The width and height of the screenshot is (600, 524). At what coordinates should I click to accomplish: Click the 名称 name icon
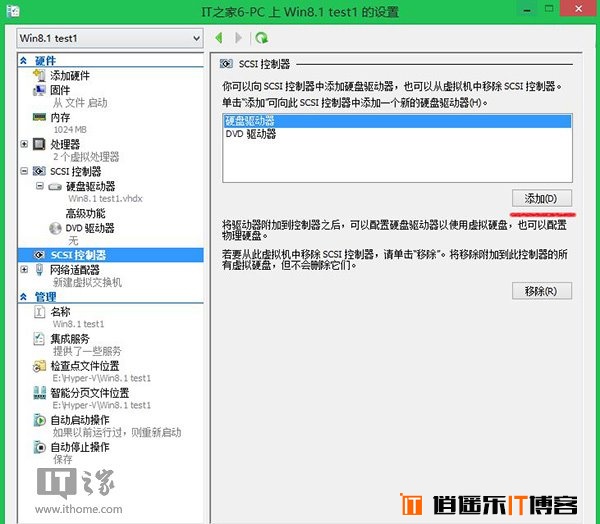[x=39, y=312]
